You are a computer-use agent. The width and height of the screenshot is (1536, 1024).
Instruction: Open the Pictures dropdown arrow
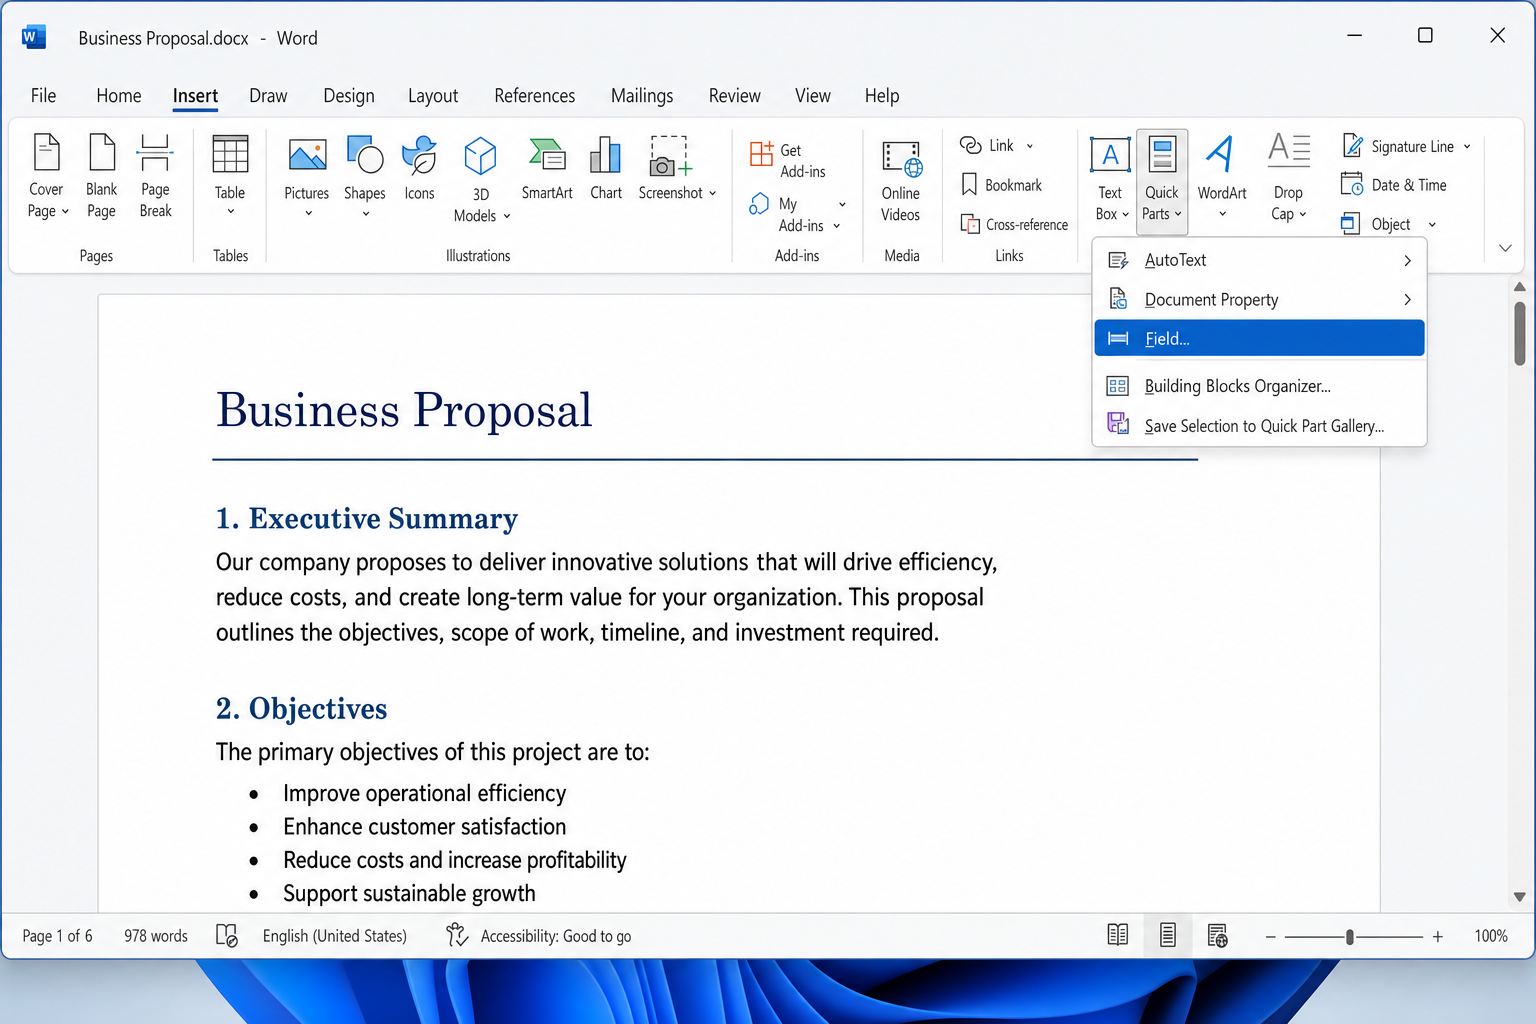(308, 213)
